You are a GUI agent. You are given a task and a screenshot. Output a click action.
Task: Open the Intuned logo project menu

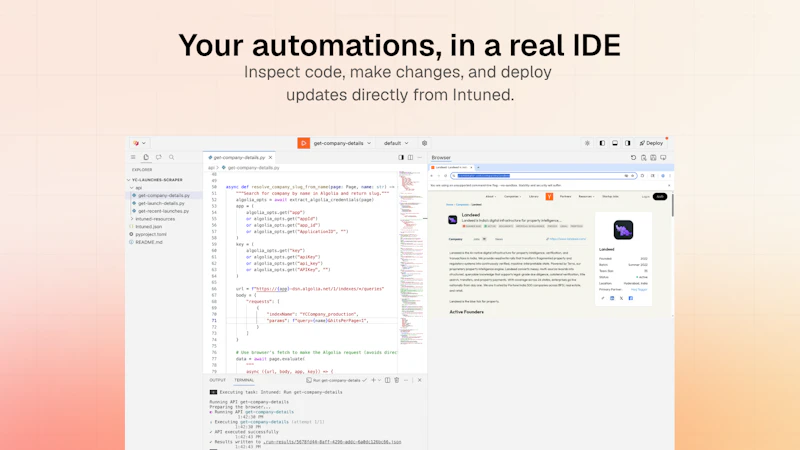(x=139, y=143)
